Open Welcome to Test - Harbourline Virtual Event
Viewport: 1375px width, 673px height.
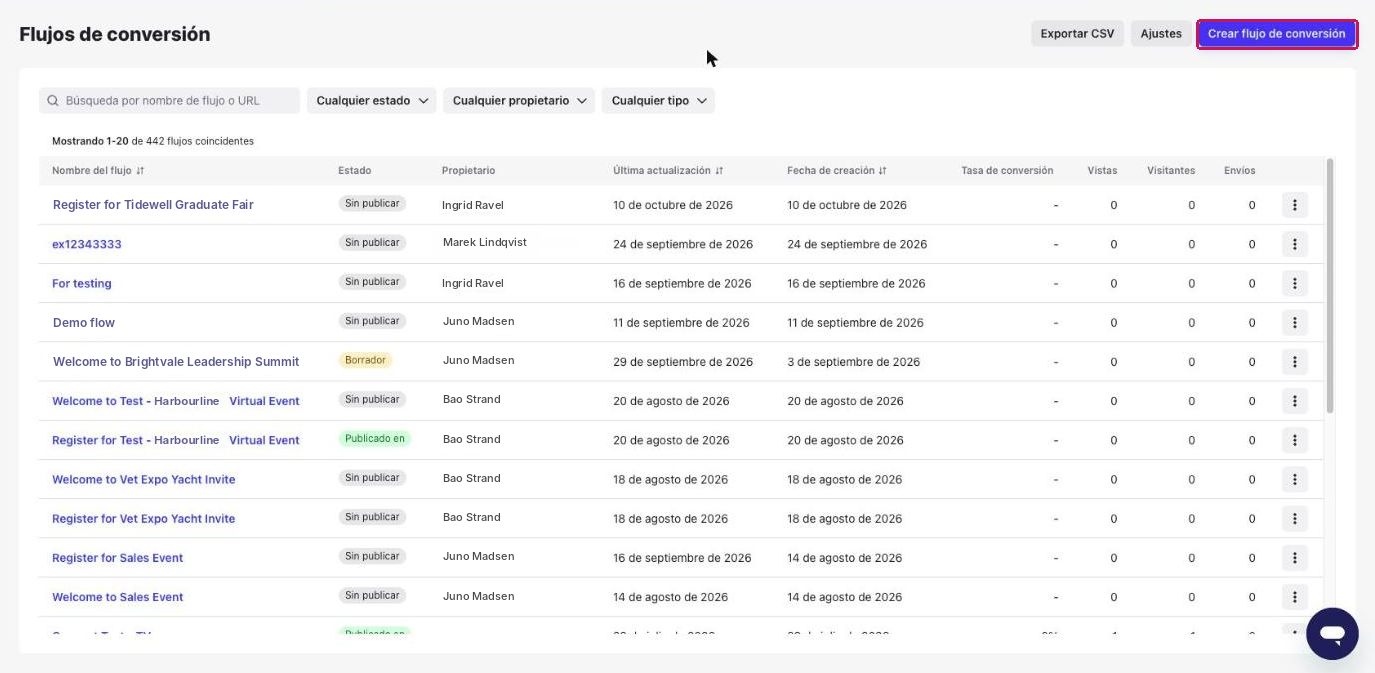pos(176,401)
